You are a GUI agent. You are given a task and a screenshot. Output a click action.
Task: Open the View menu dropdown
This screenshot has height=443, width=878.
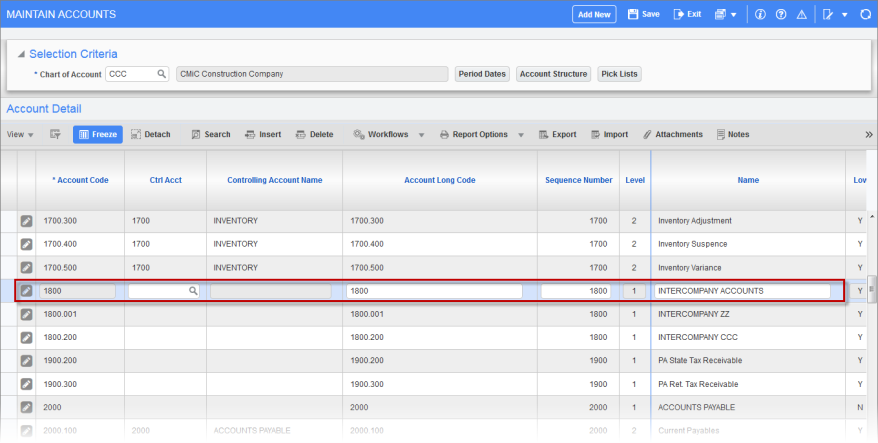pyautogui.click(x=20, y=134)
